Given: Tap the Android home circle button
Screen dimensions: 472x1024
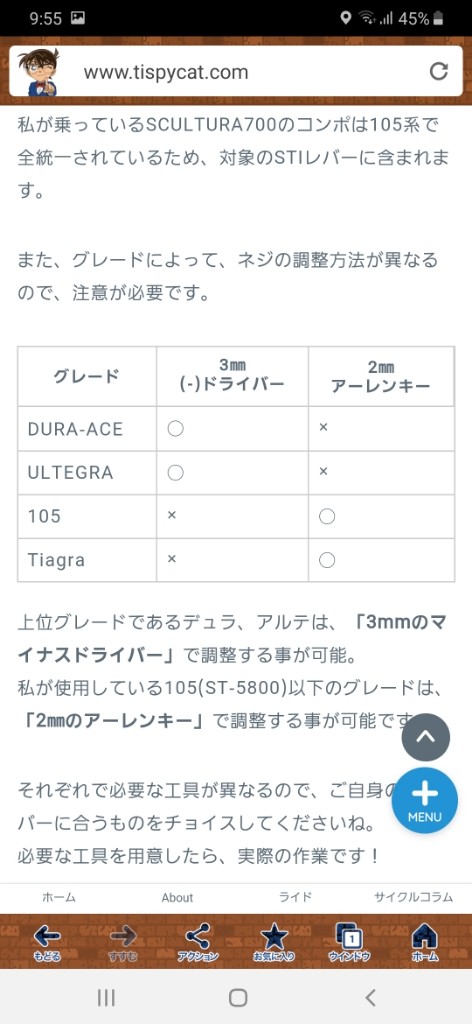Looking at the screenshot, I should coord(238,997).
